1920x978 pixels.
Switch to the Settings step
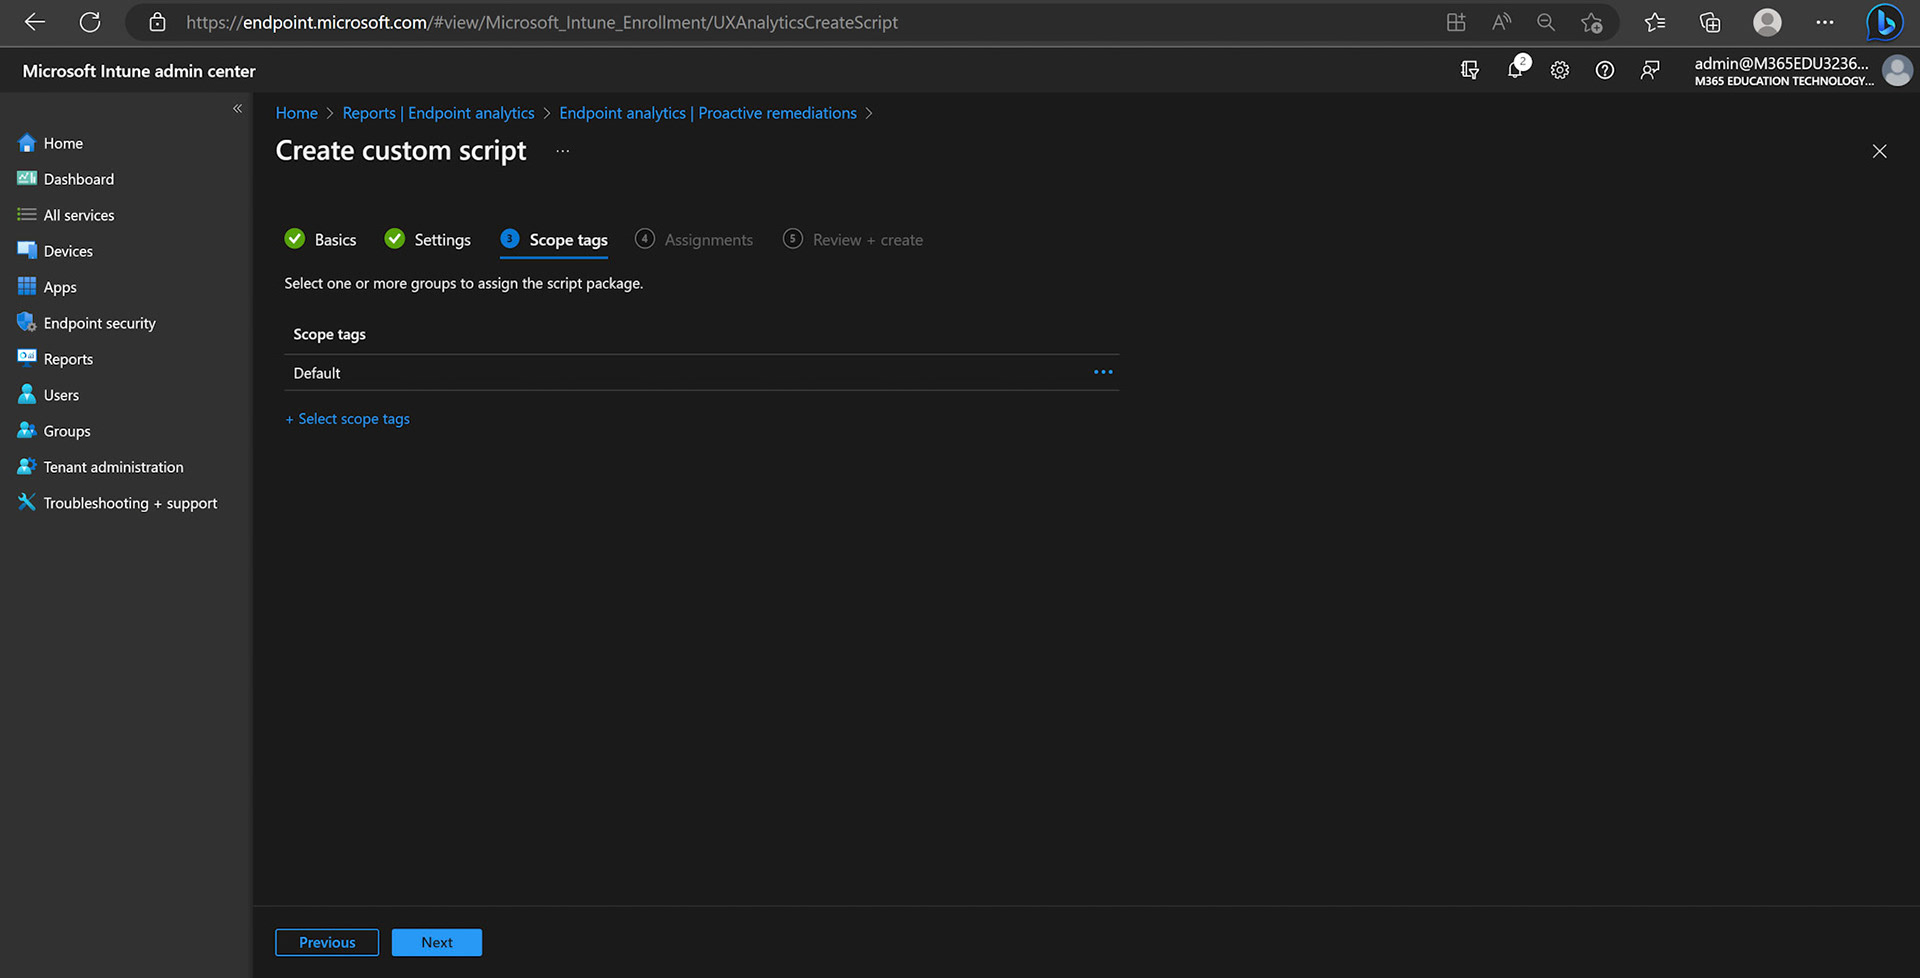pos(428,240)
